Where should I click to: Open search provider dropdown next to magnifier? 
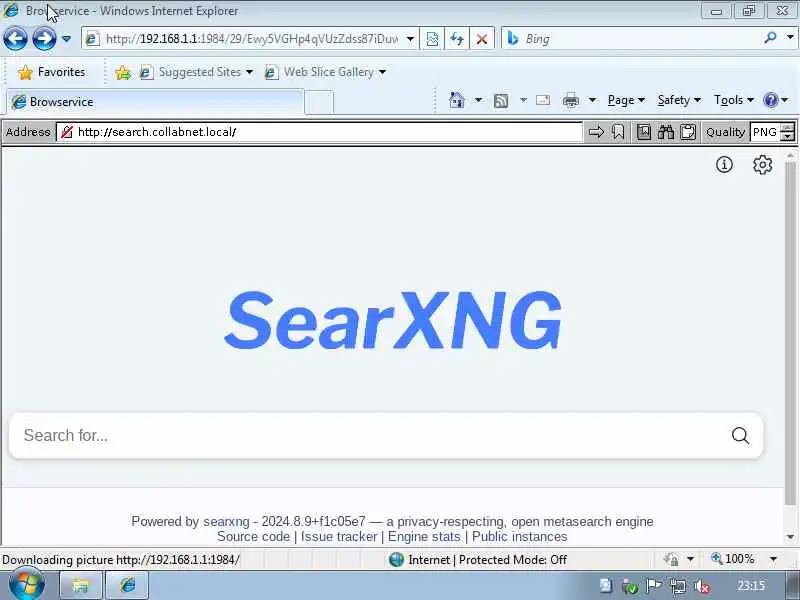point(790,38)
